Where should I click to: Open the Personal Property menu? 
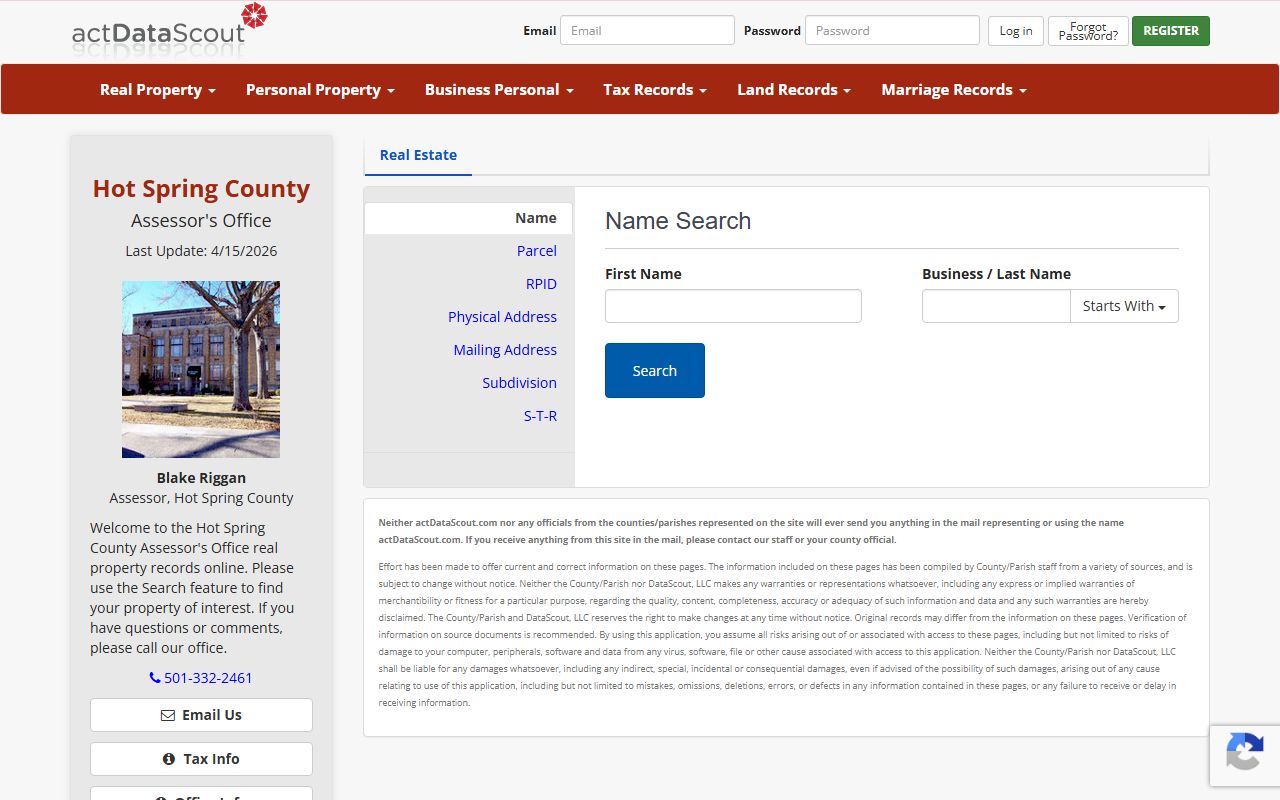pos(320,89)
